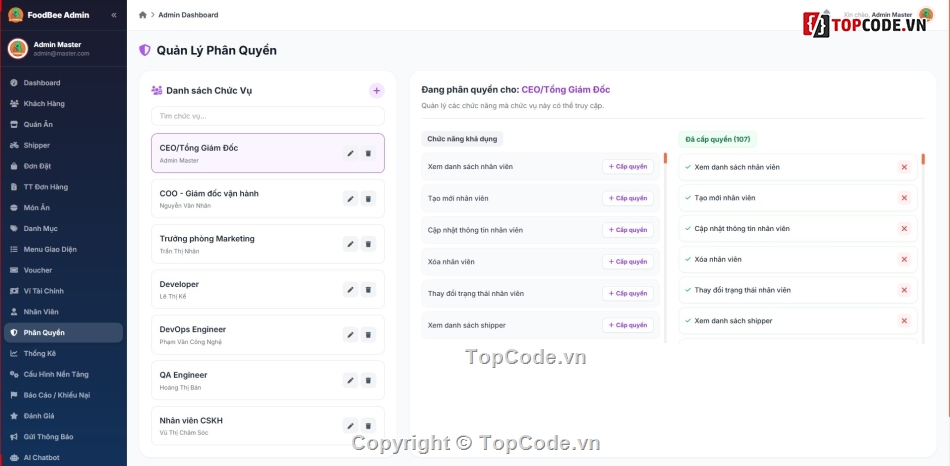
Task: Revoke granted permission Tạo mới nhân viên
Action: pyautogui.click(x=904, y=198)
